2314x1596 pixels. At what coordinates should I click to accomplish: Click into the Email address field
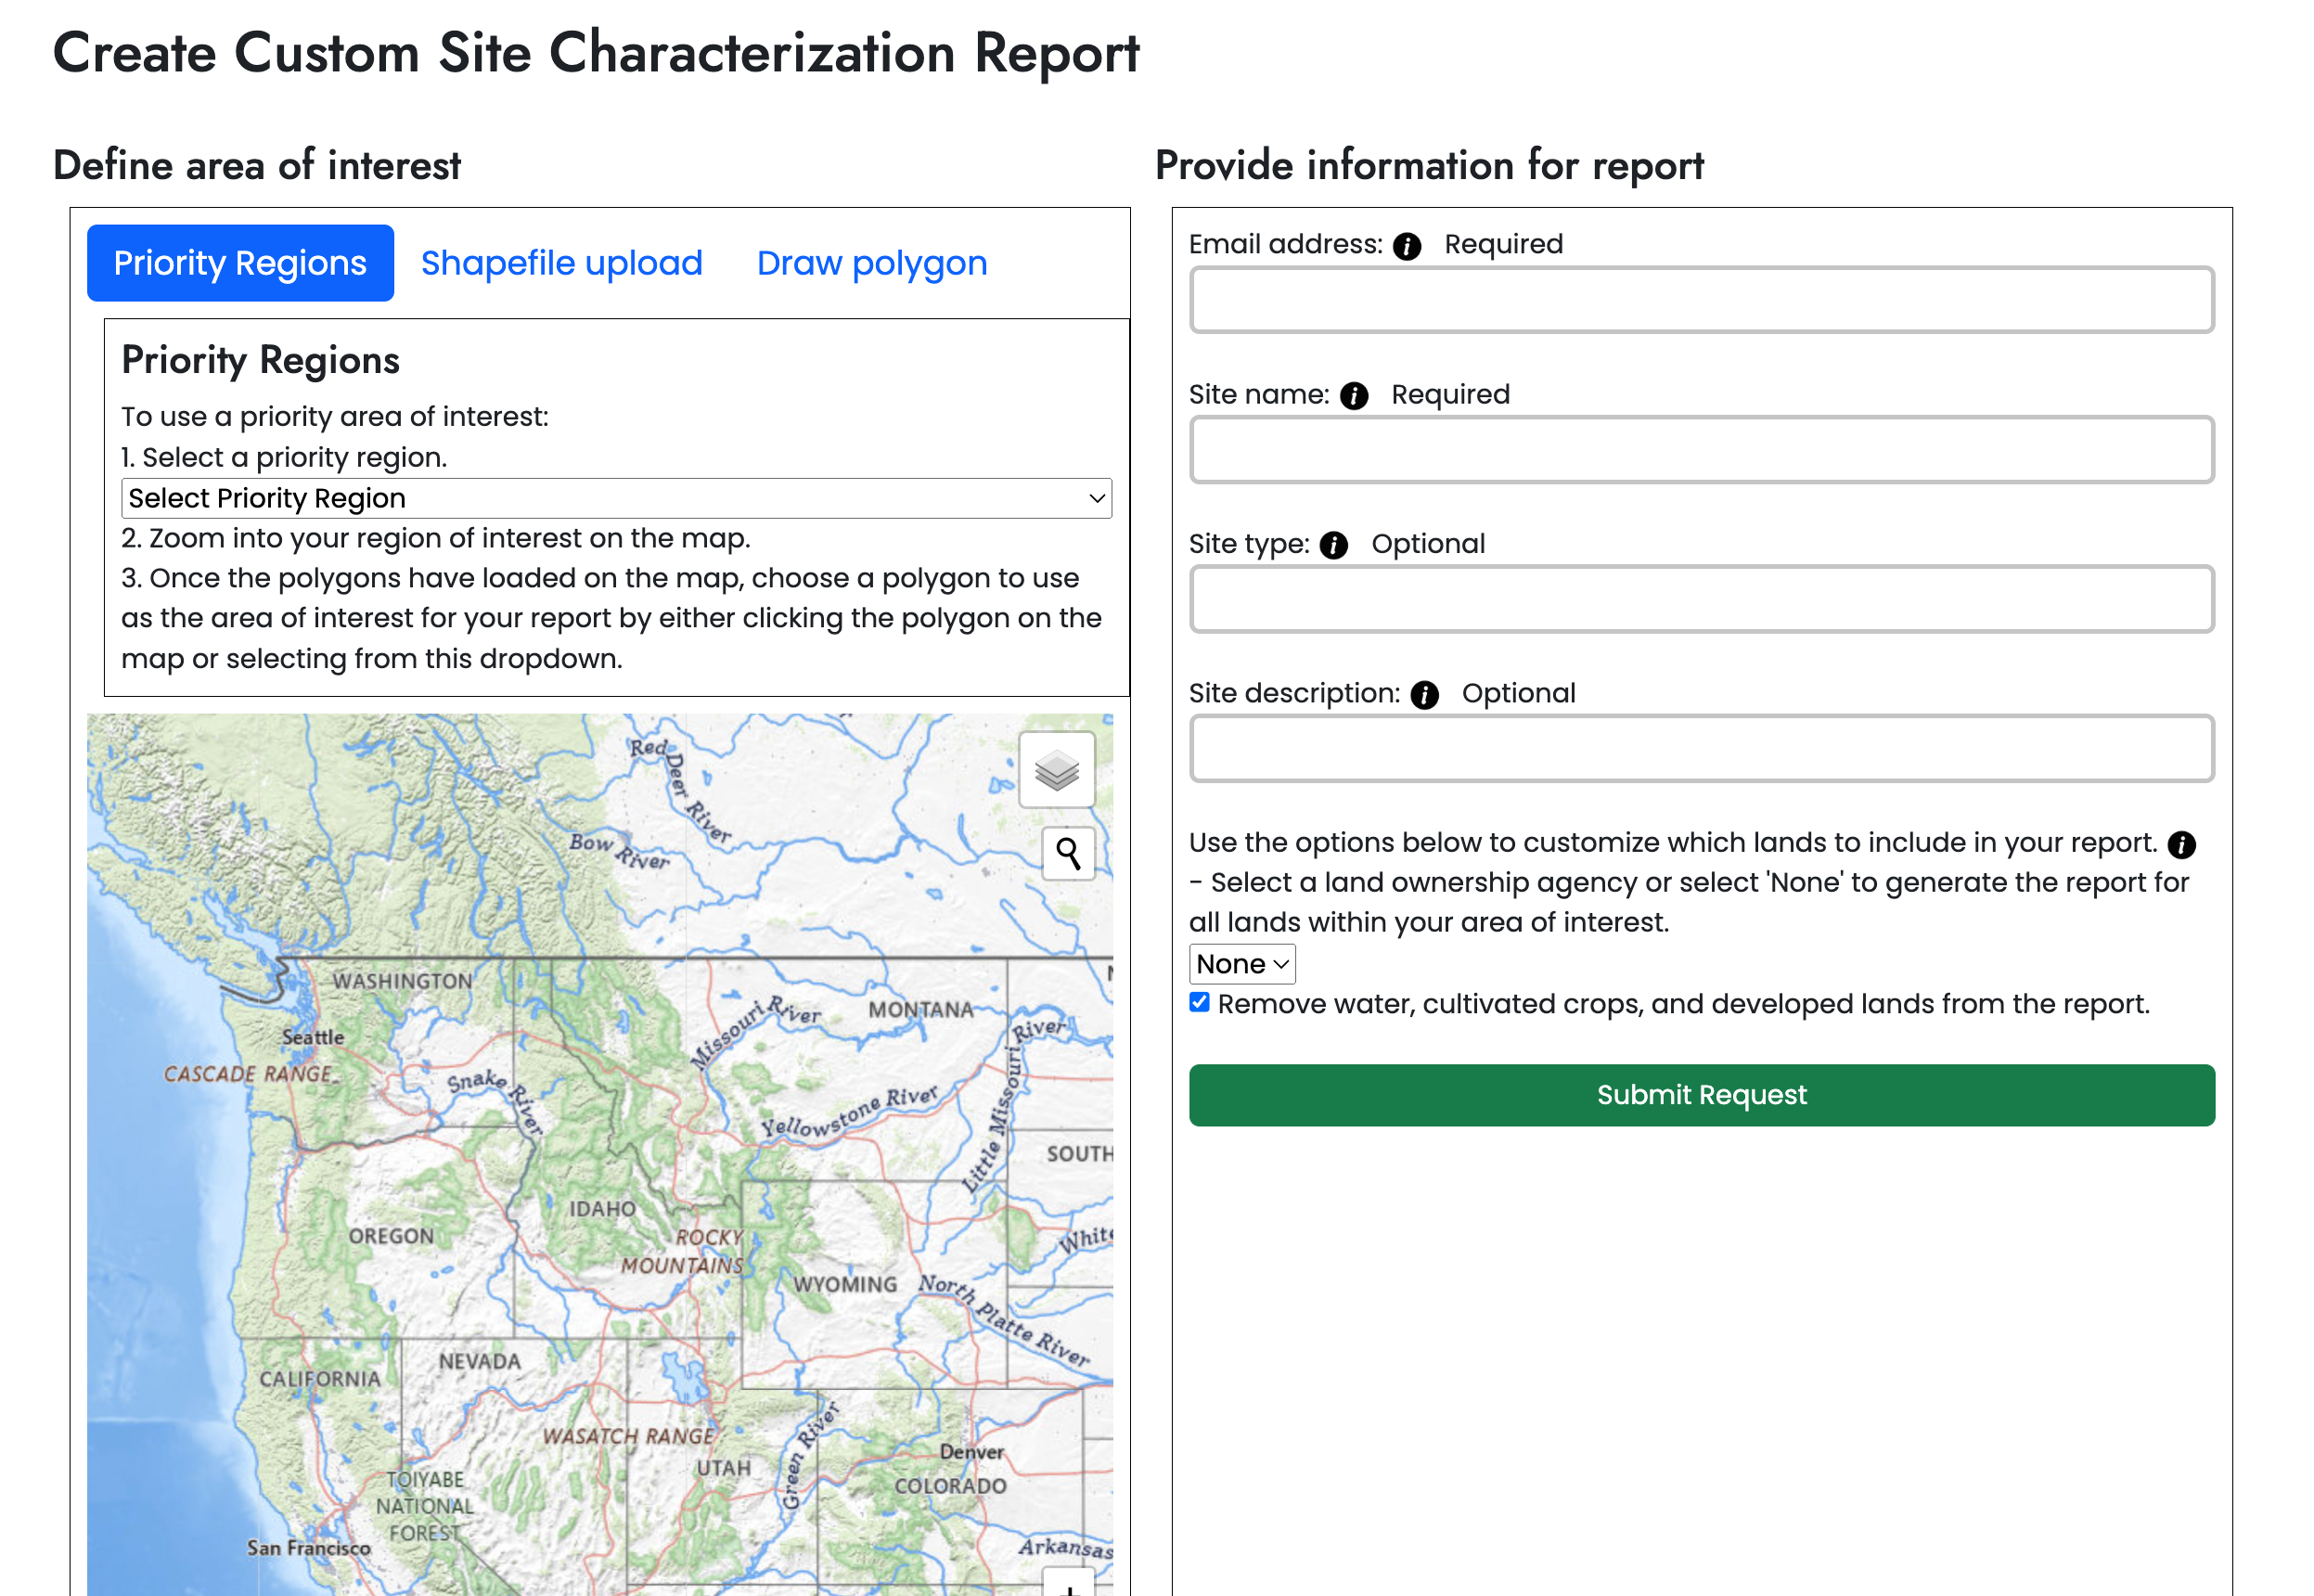pos(1700,300)
